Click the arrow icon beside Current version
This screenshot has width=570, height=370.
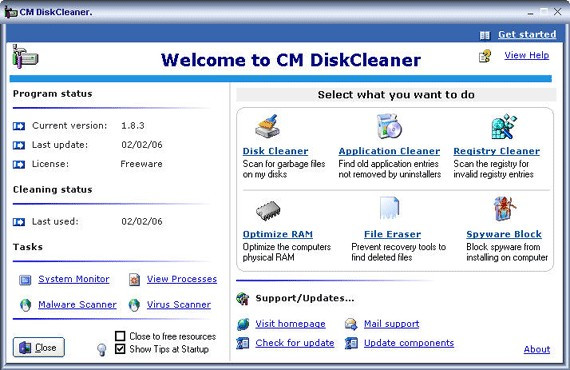coord(19,126)
